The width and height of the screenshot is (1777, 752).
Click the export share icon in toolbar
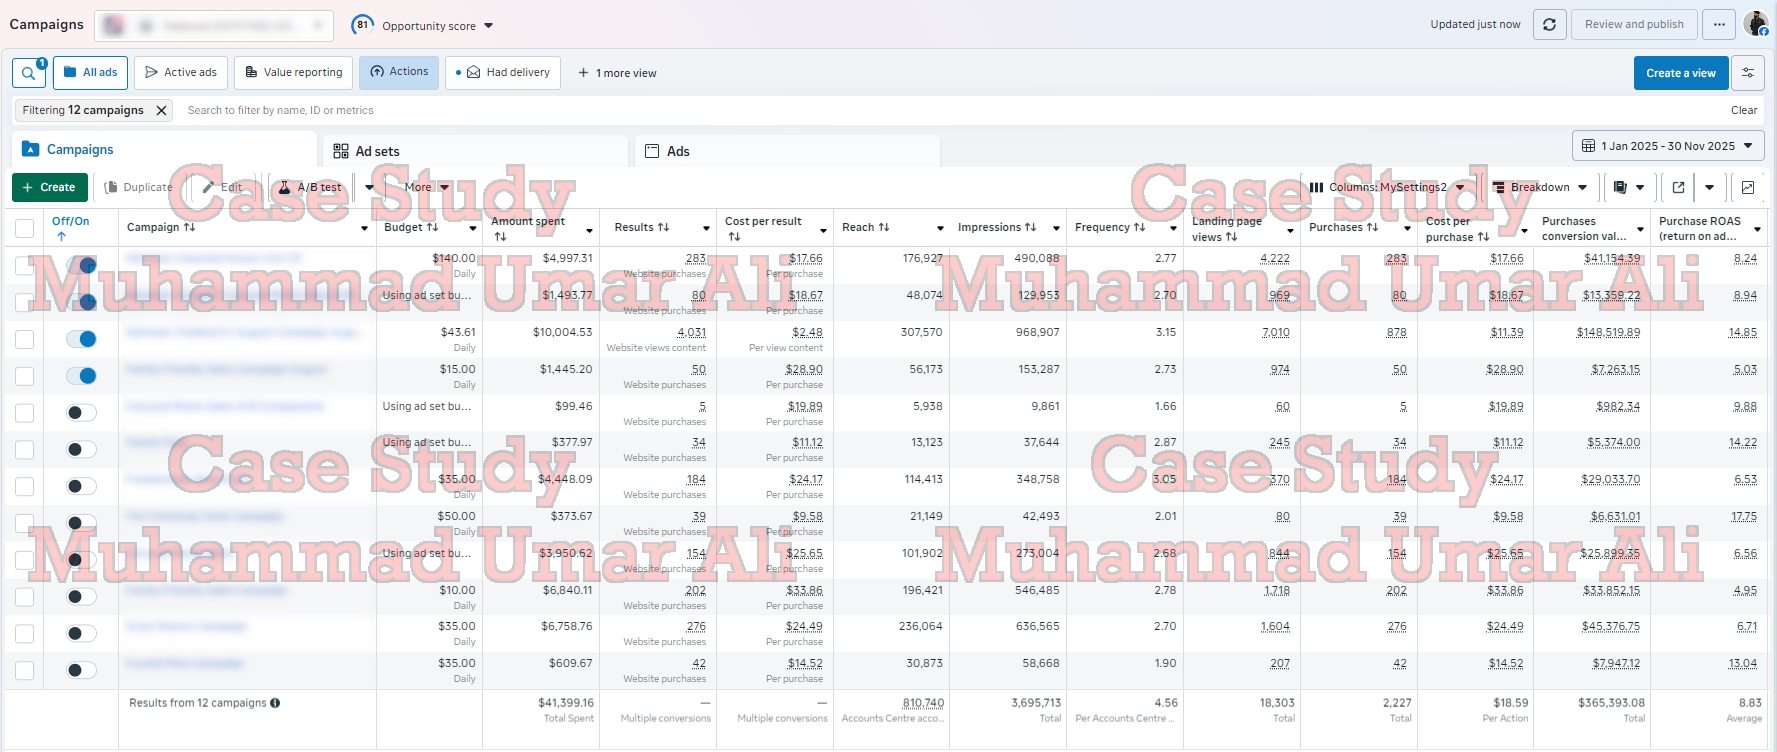pyautogui.click(x=1678, y=187)
